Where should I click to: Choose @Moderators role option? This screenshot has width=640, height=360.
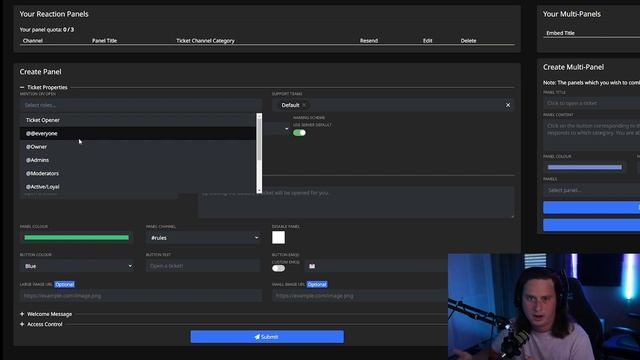pos(138,173)
